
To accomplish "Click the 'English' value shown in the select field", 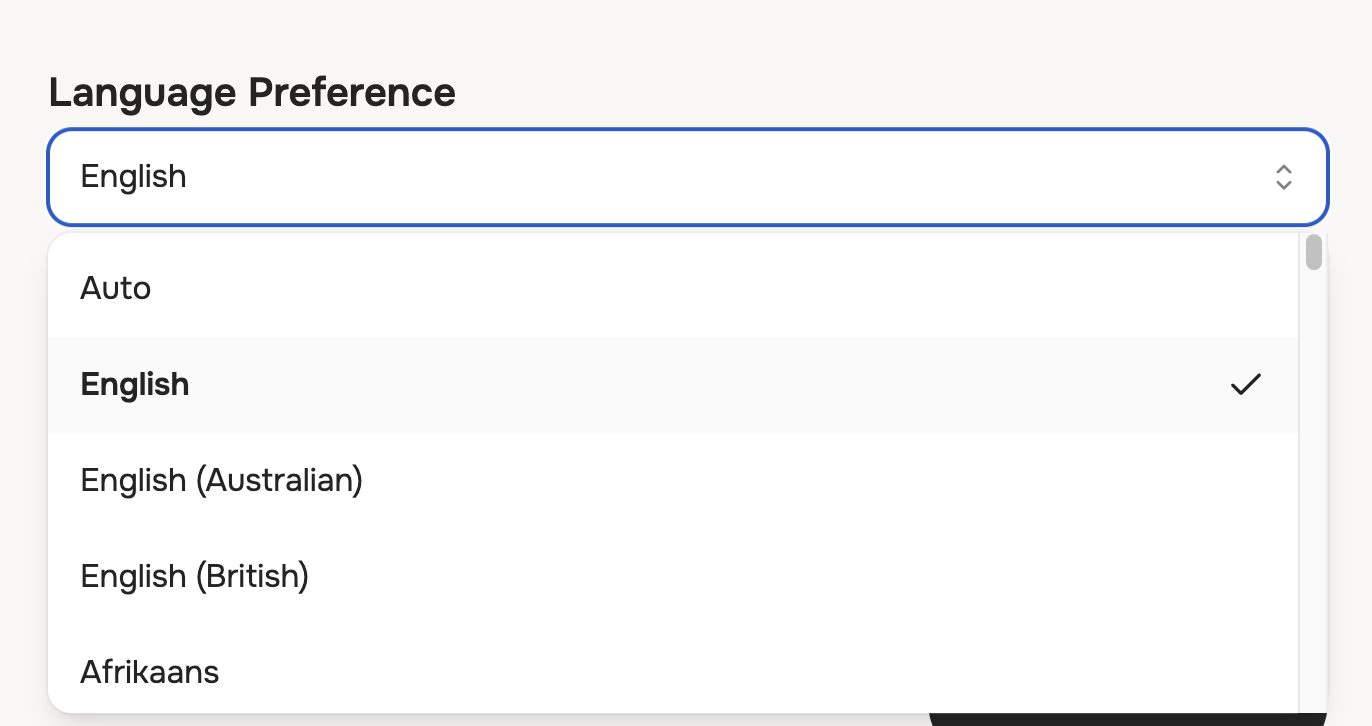I will [134, 177].
